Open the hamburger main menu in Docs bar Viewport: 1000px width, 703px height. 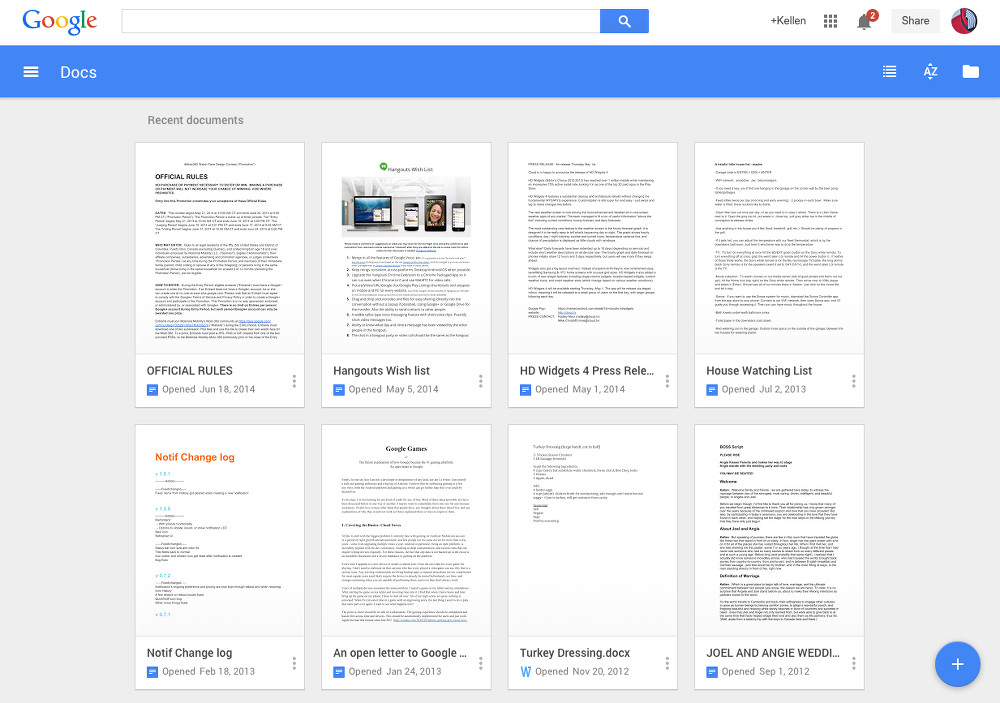(x=31, y=72)
